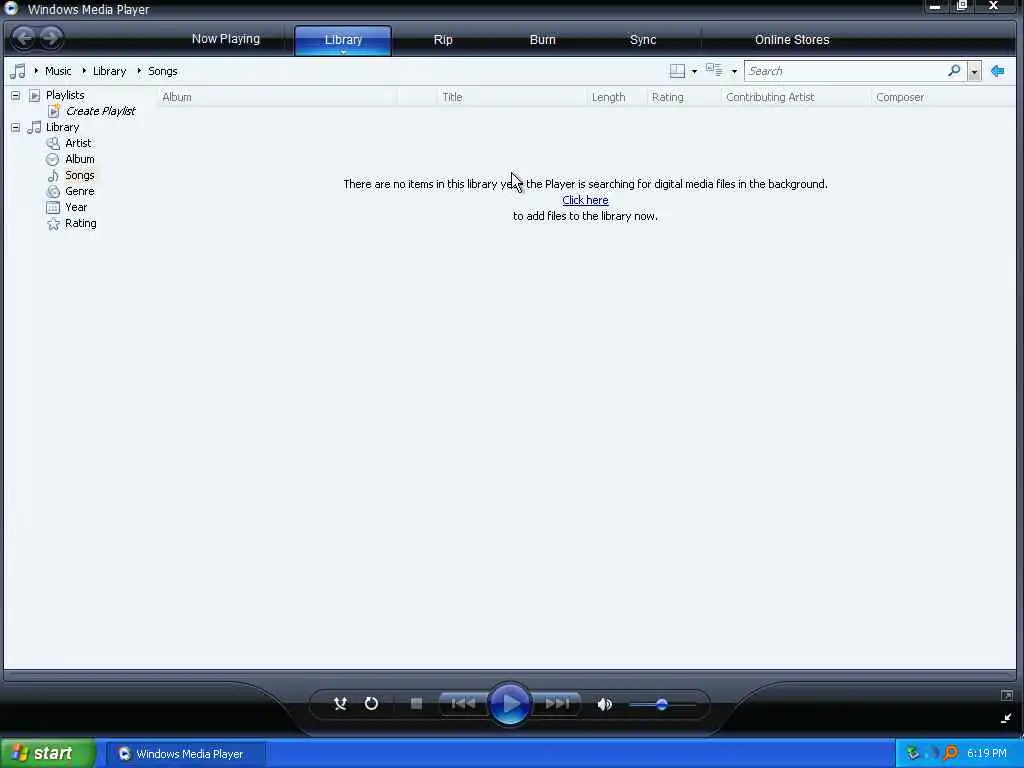Expand the arrow before Library breadcrumb

[84, 71]
